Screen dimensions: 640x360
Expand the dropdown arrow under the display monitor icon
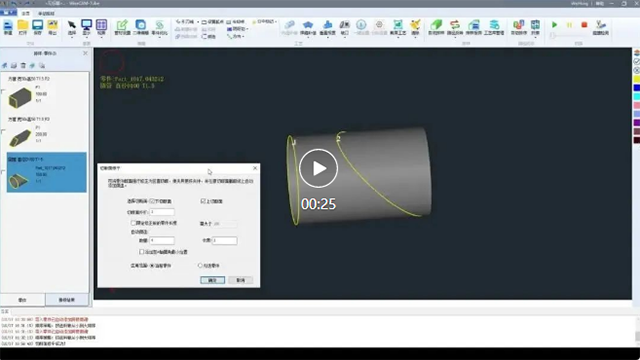pos(87,37)
